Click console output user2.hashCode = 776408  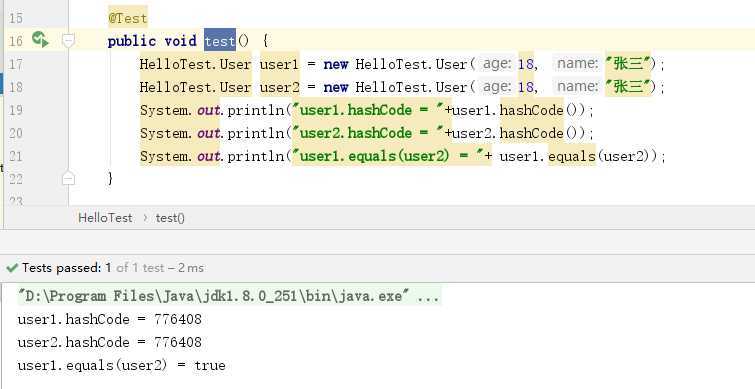click(109, 342)
